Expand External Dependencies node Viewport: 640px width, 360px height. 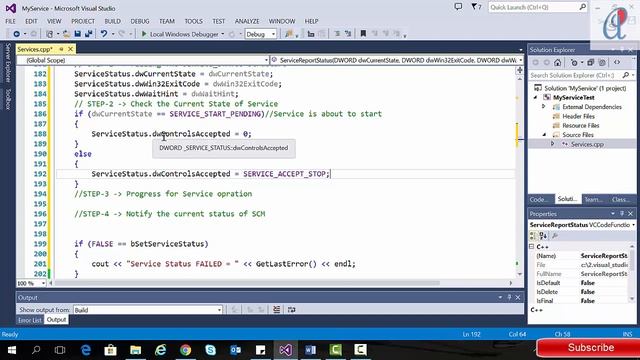click(x=544, y=107)
